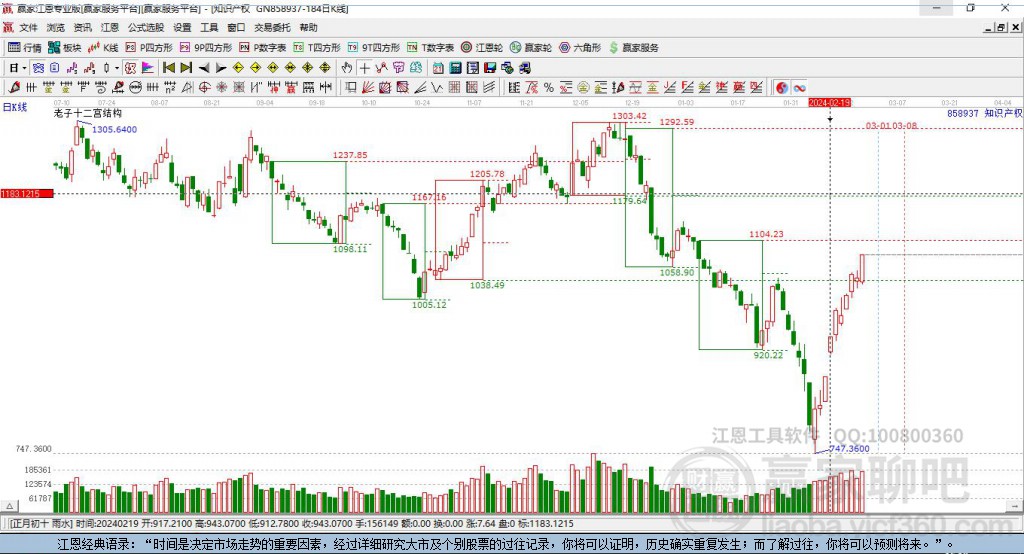
Task: Open the 交易委托 menu
Action: click(272, 27)
